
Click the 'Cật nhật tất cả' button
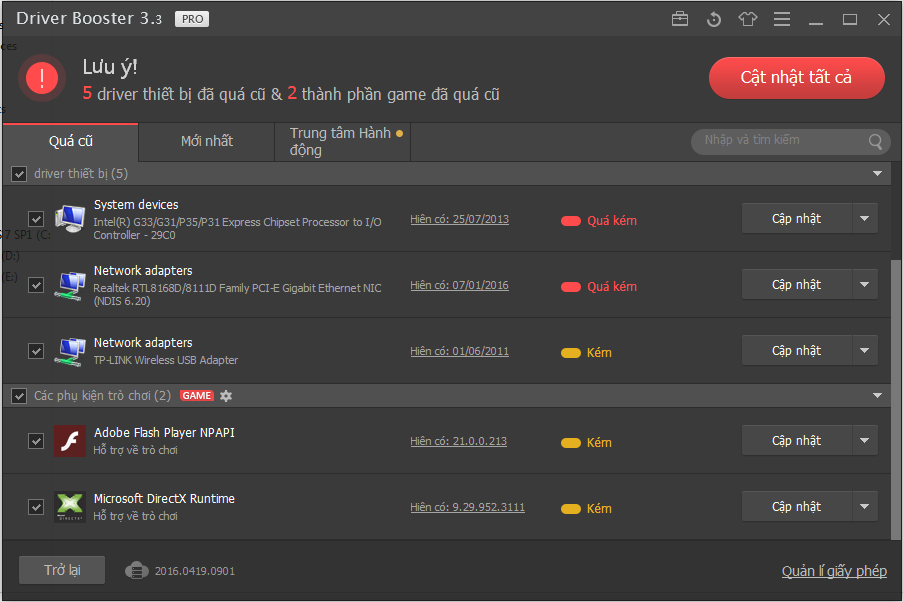[796, 78]
